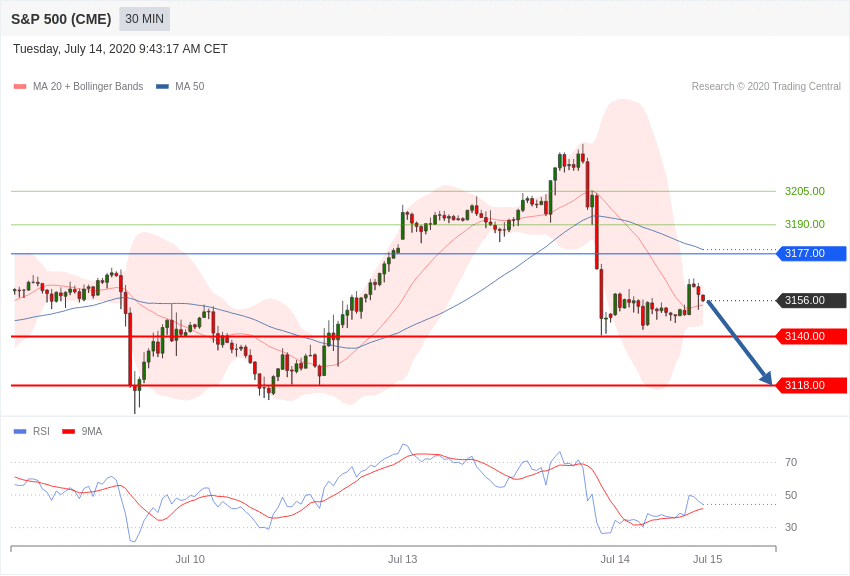This screenshot has width=850, height=576.
Task: Click the pink MA 20 + Bollinger Bands legend swatch
Action: click(20, 86)
